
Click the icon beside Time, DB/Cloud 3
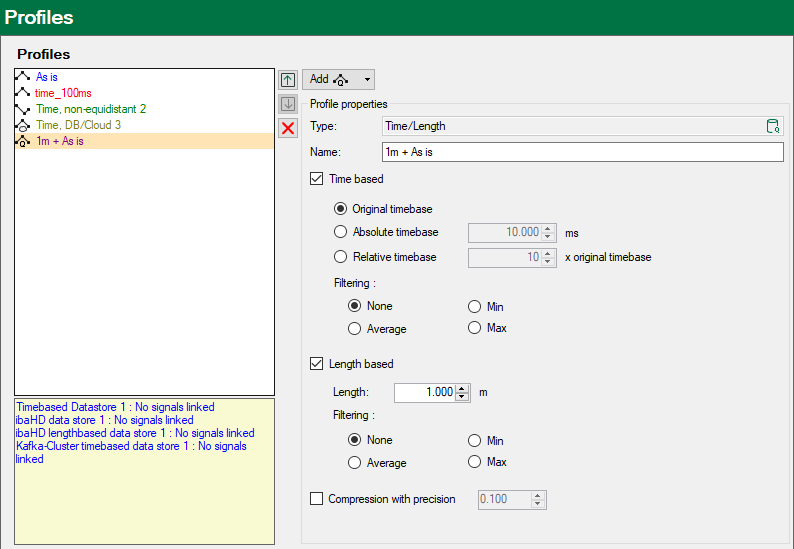click(23, 125)
